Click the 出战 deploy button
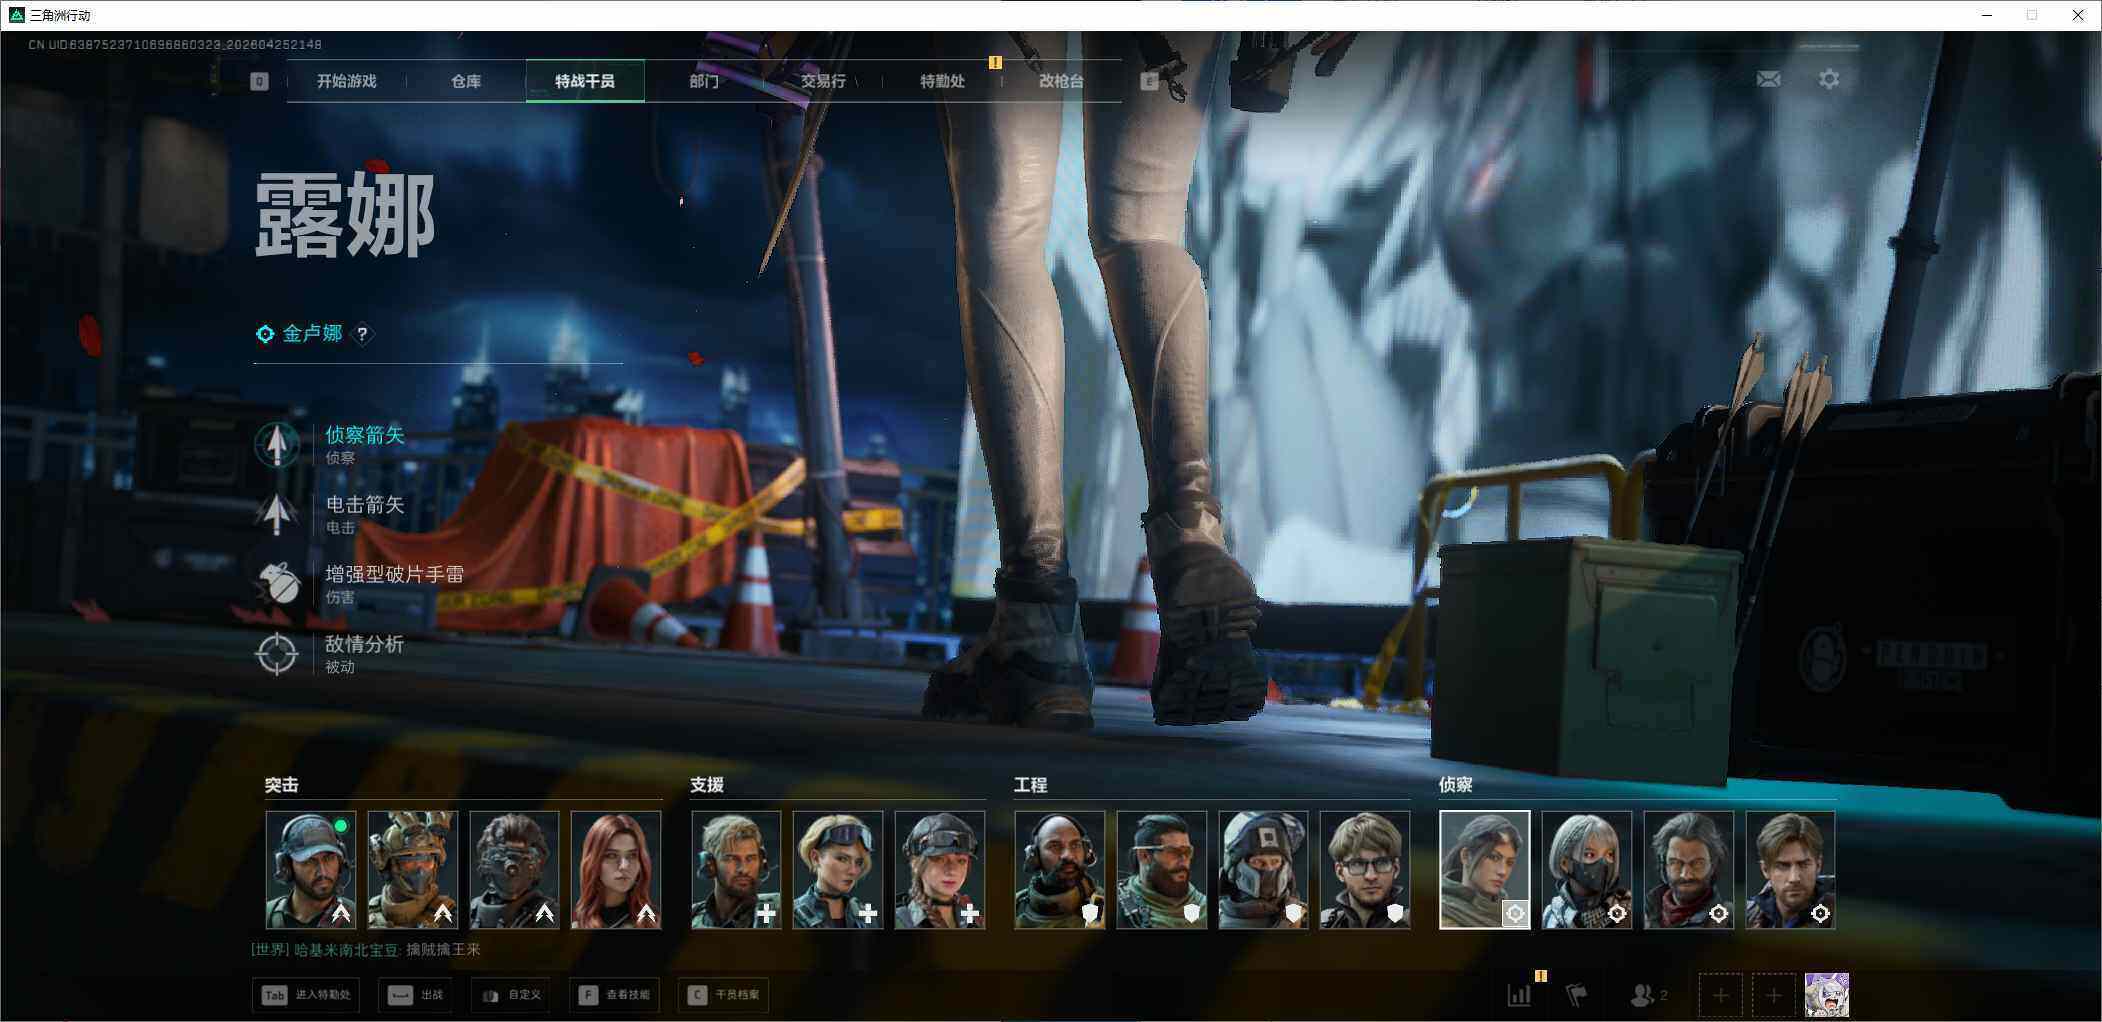 point(416,995)
